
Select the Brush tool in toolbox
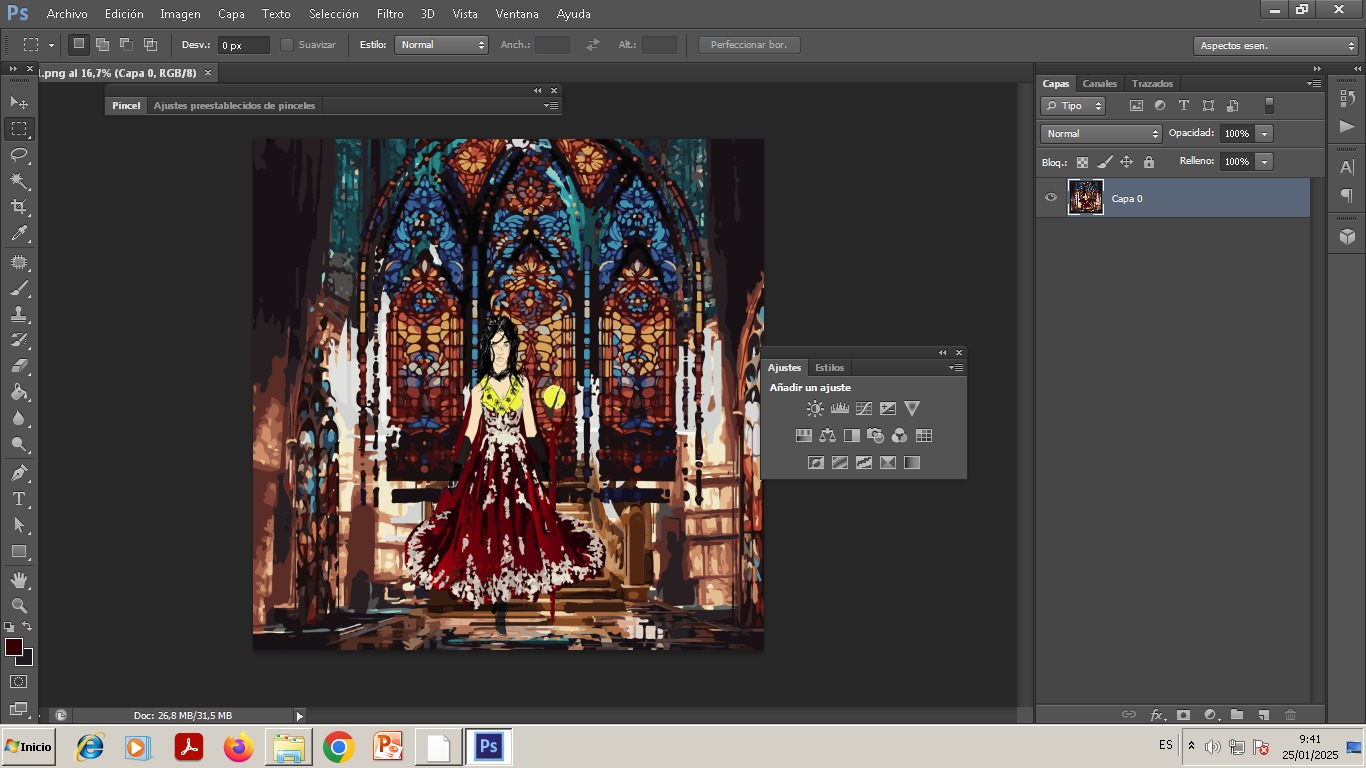[19, 288]
